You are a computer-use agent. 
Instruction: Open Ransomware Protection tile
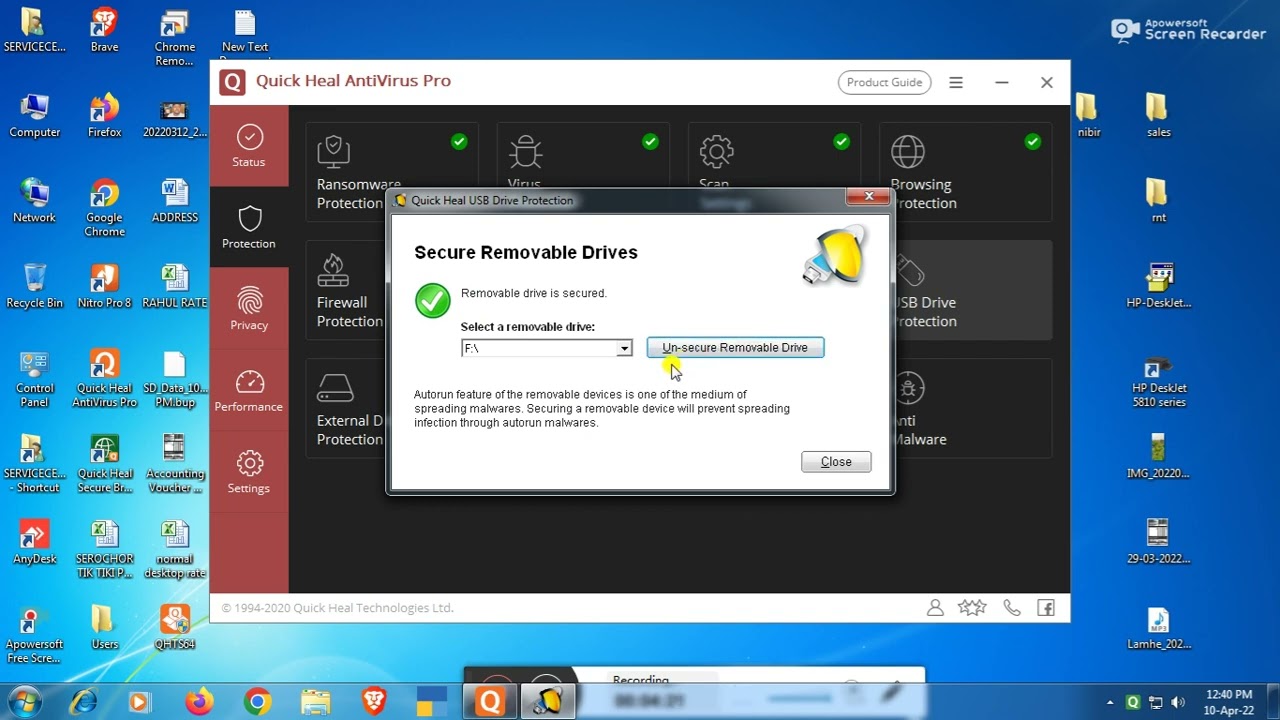point(393,171)
